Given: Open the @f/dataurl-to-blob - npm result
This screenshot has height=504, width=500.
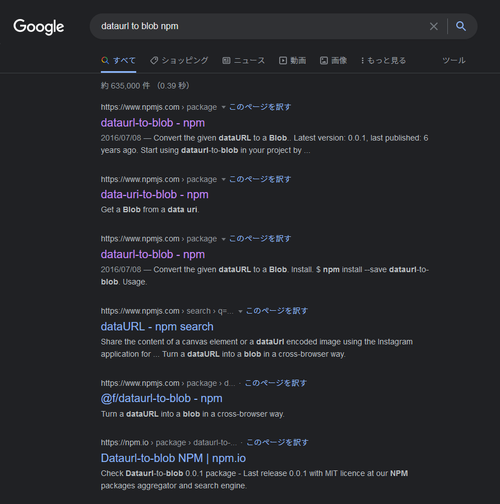Looking at the screenshot, I should coord(161,398).
